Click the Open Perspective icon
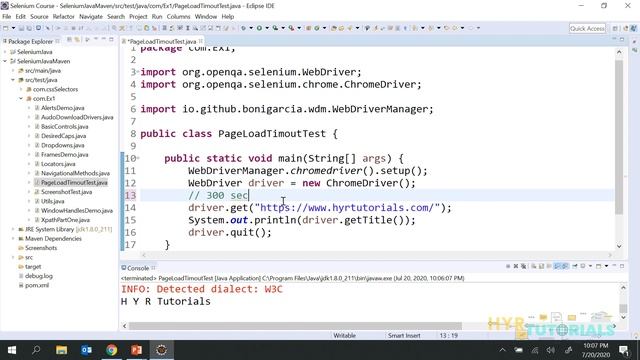This screenshot has height=360, width=640. coord(615,28)
